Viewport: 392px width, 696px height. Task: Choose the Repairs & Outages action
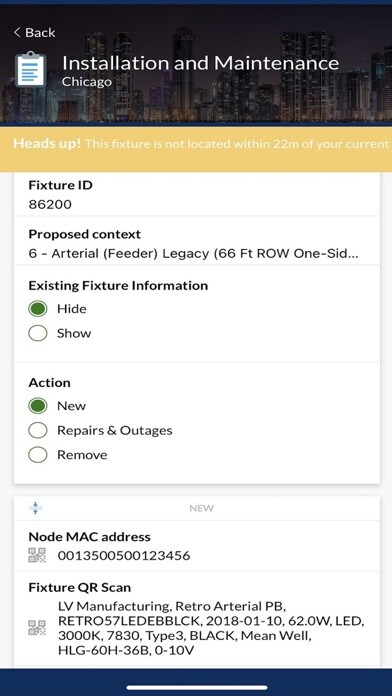coord(38,430)
